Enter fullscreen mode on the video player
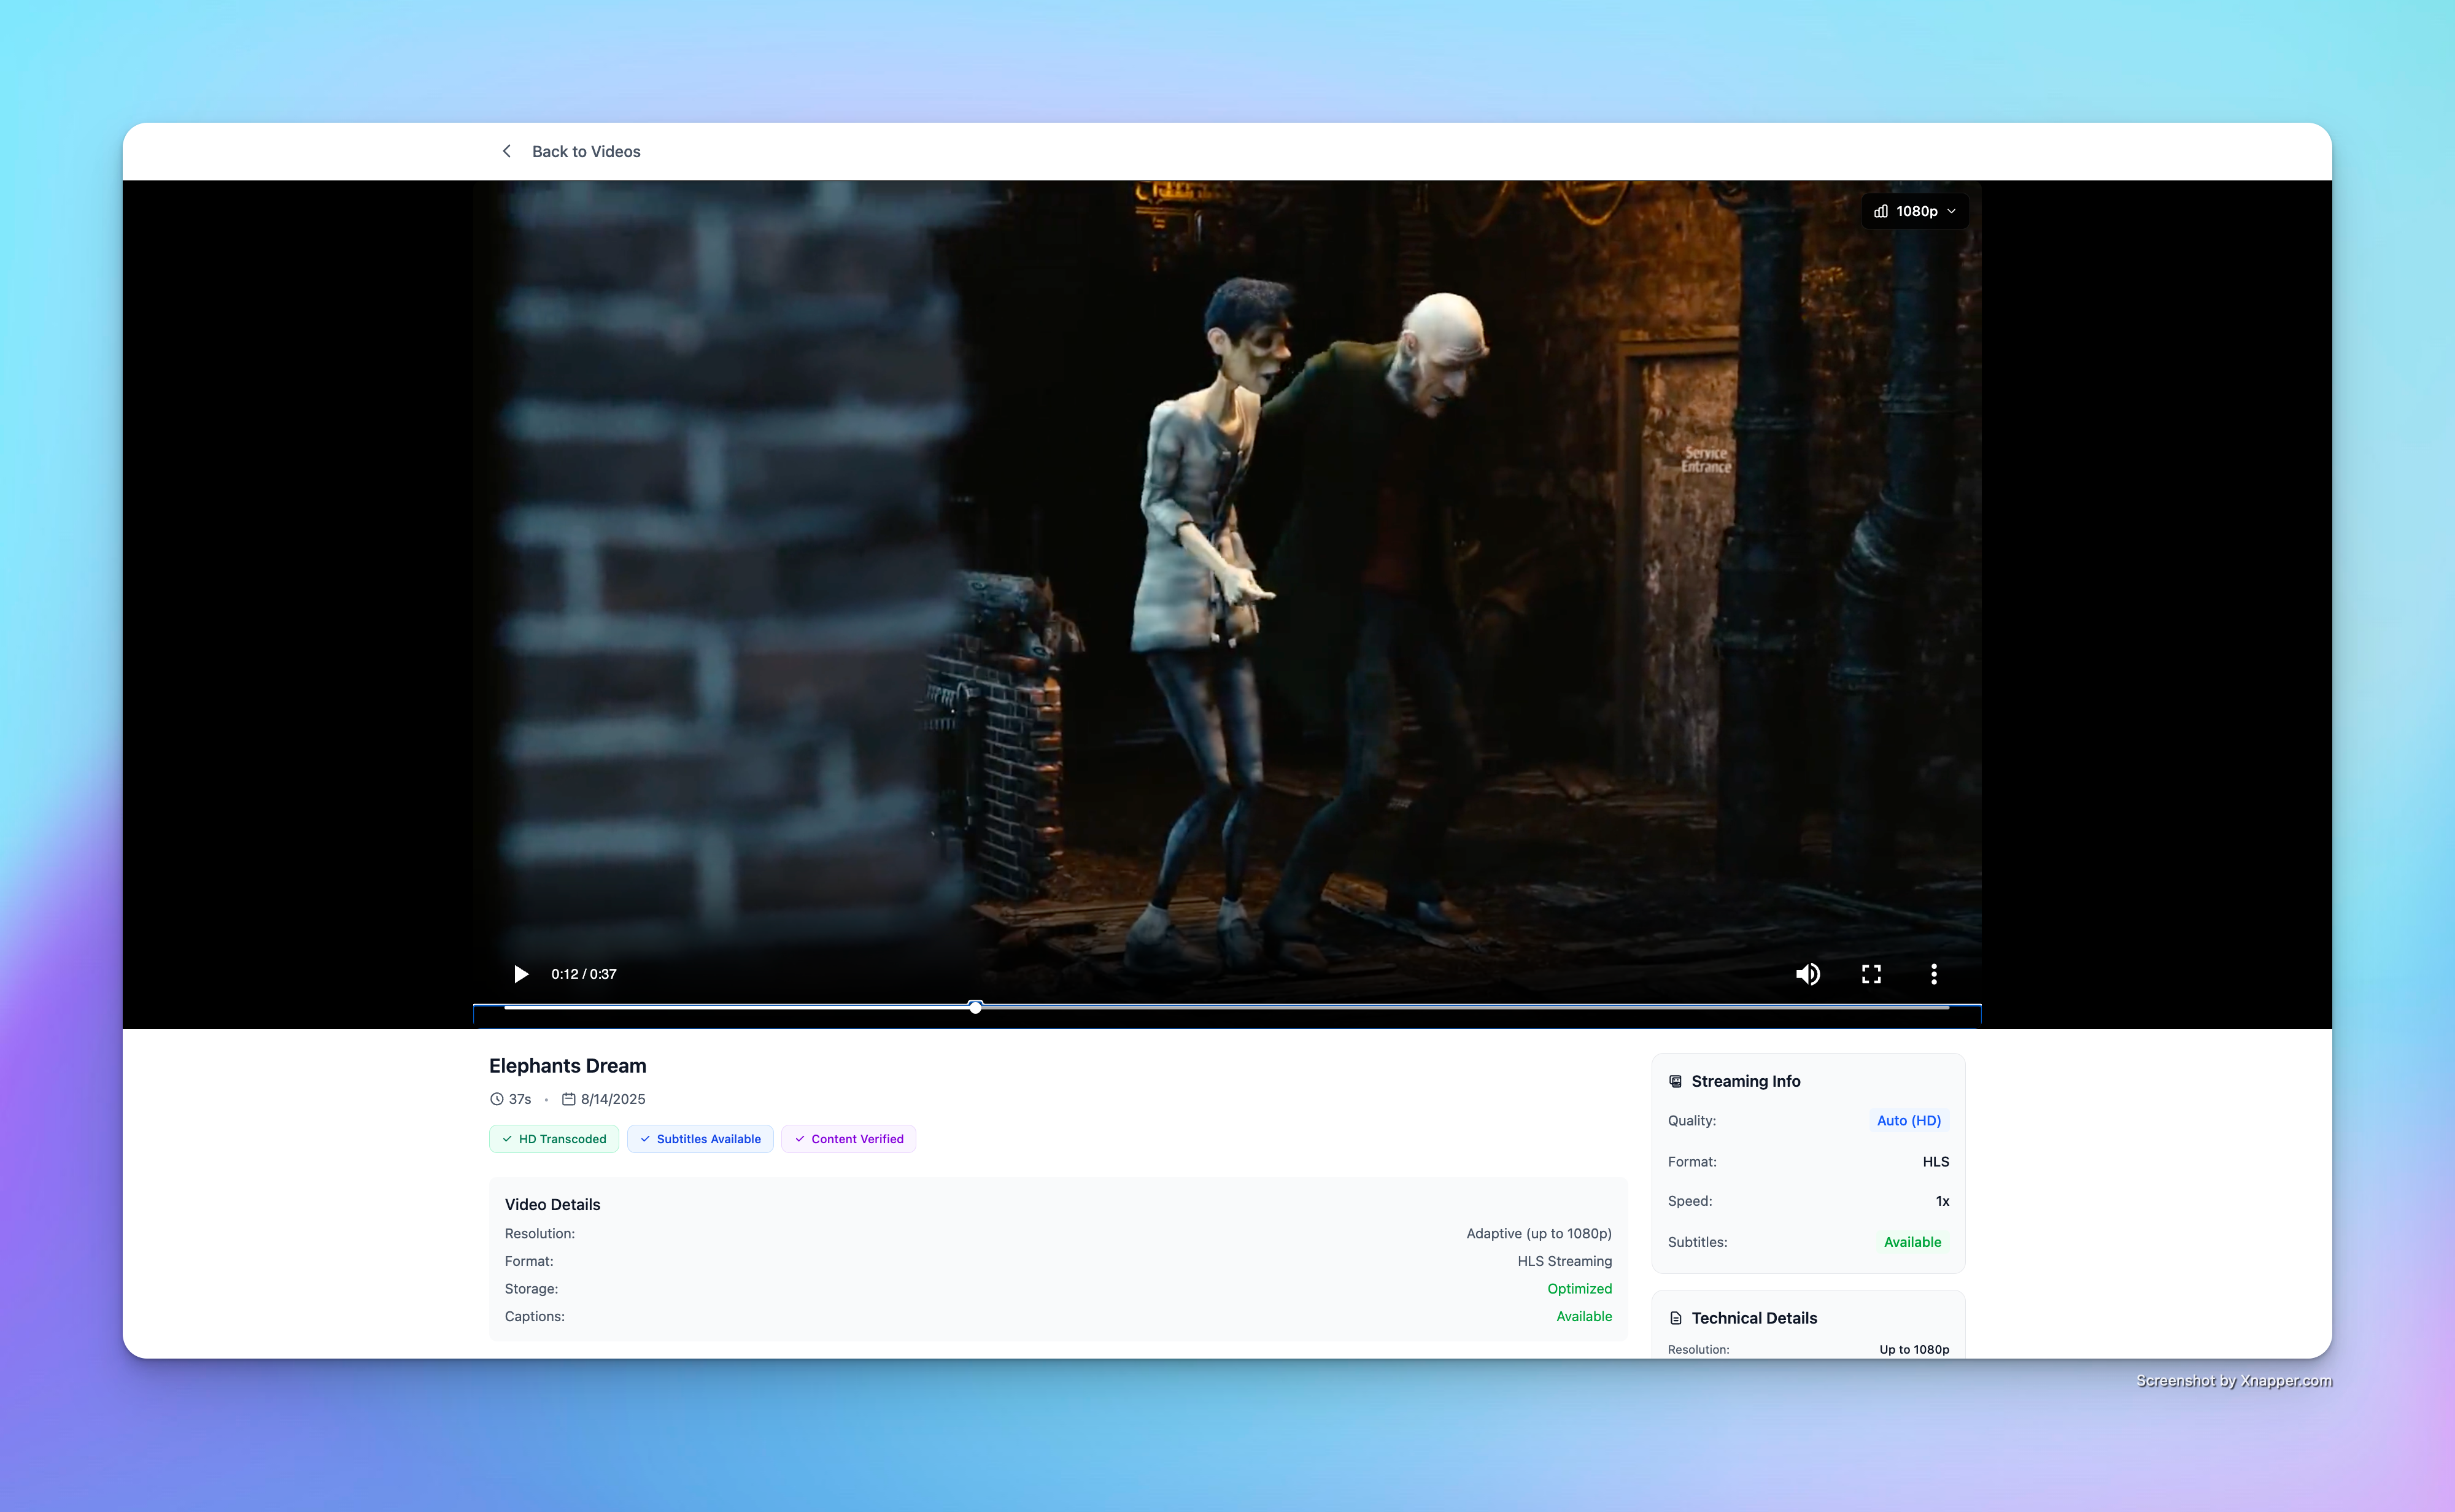The height and width of the screenshot is (1512, 2455). point(1871,974)
